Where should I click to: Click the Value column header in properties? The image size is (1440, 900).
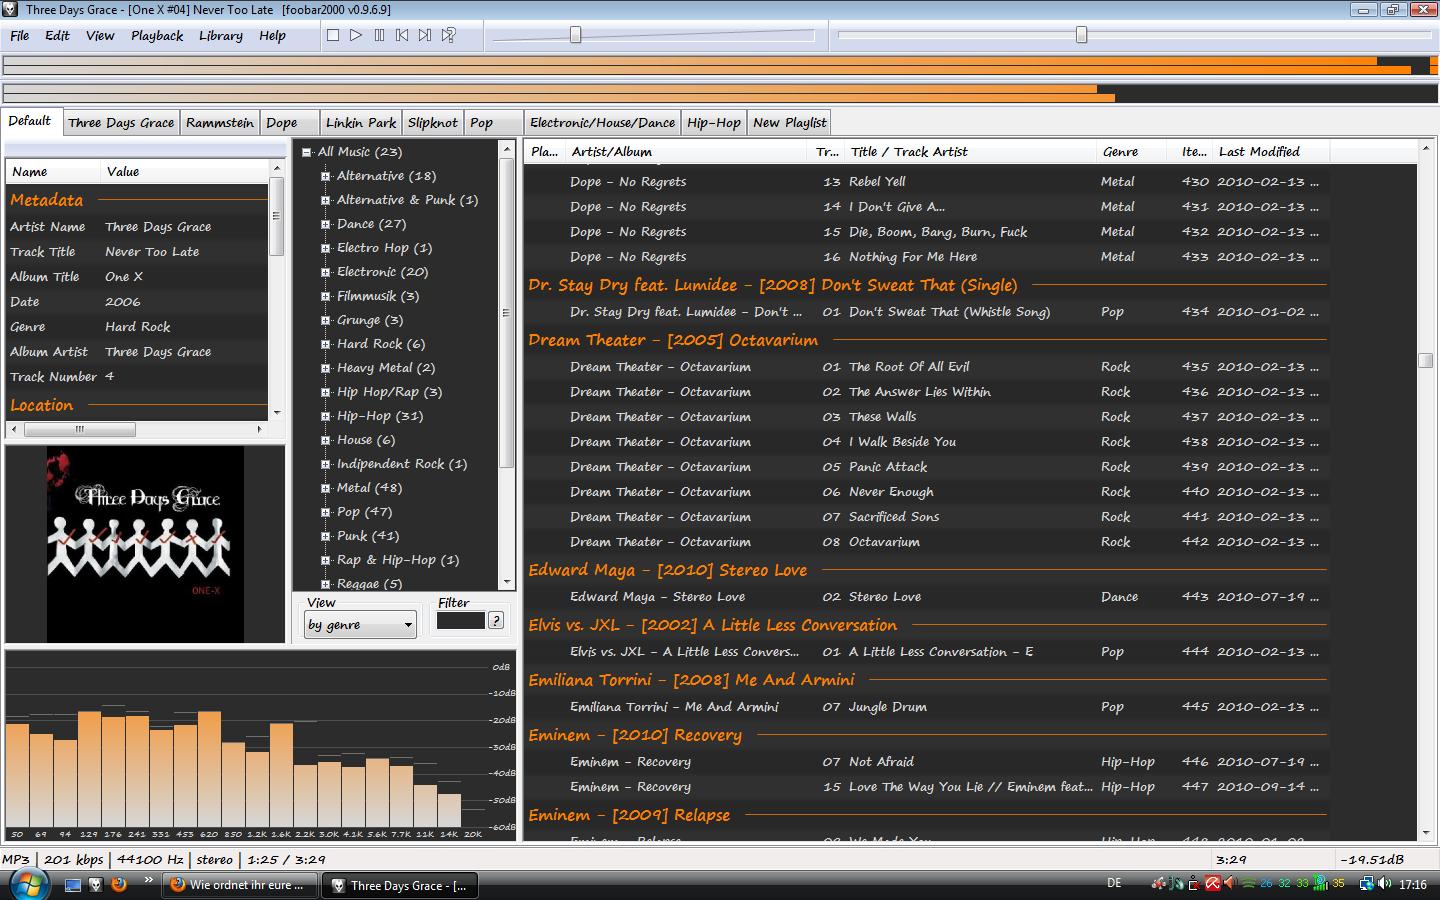tap(185, 172)
